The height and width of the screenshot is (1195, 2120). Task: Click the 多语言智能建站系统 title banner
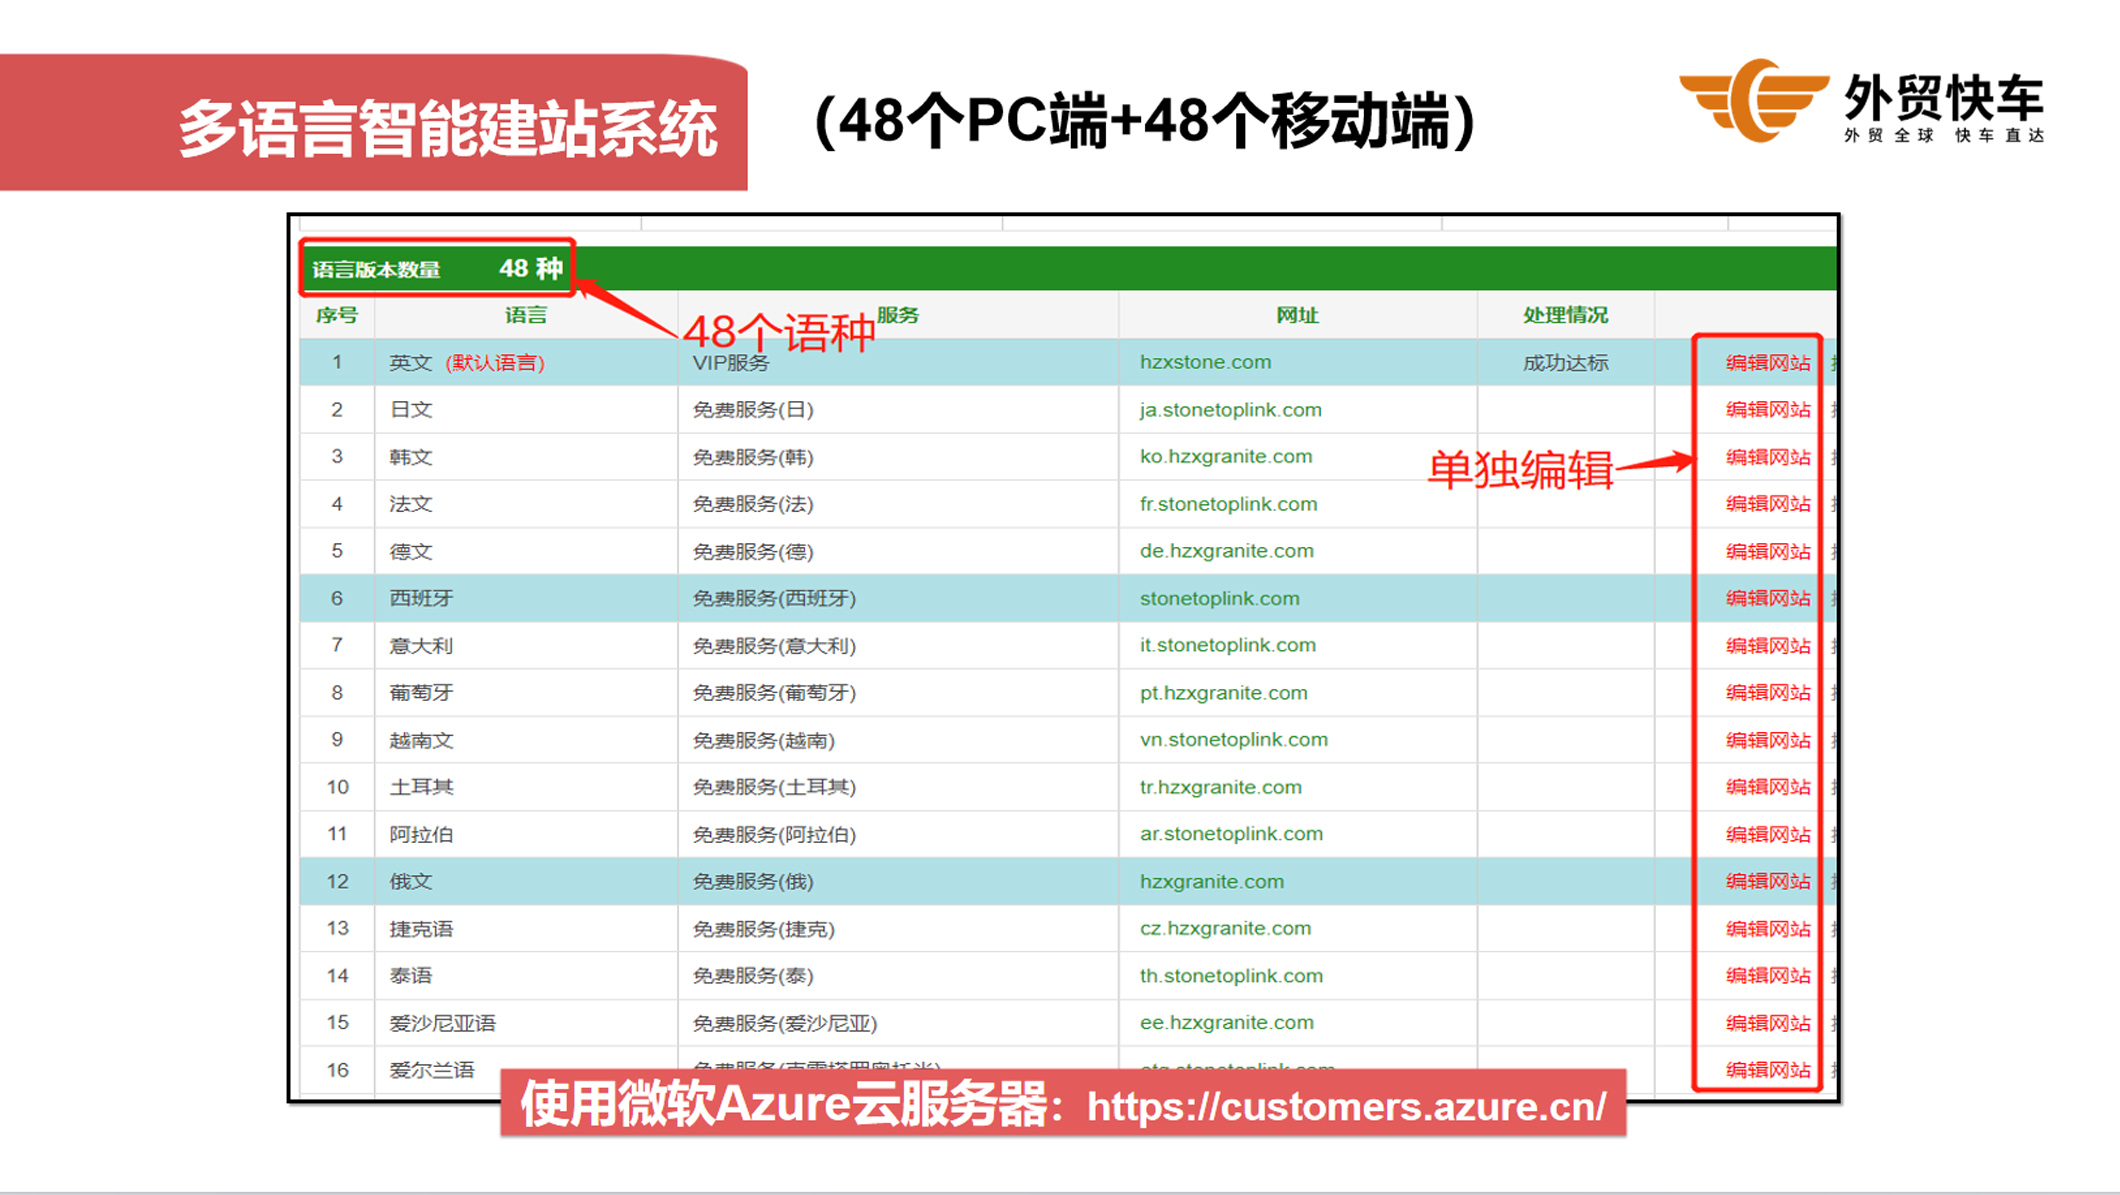447,128
